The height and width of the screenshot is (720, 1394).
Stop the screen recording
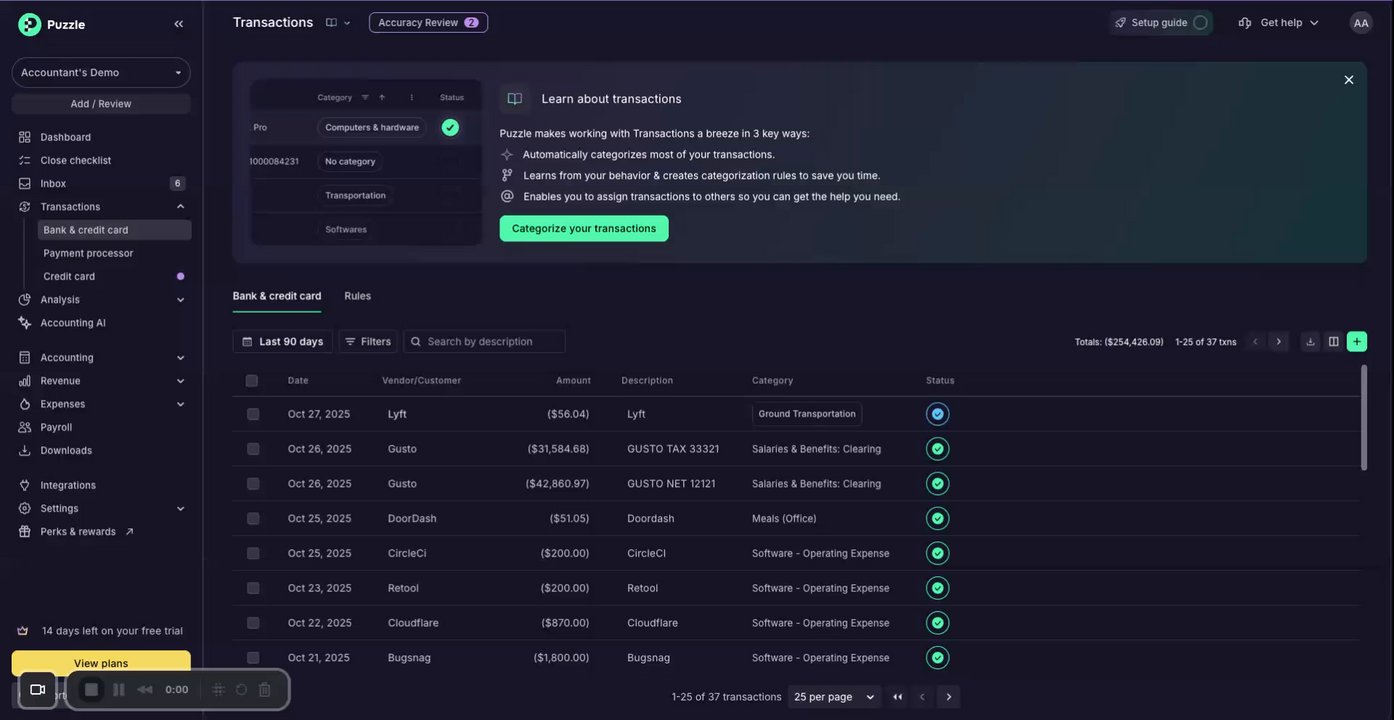point(91,689)
